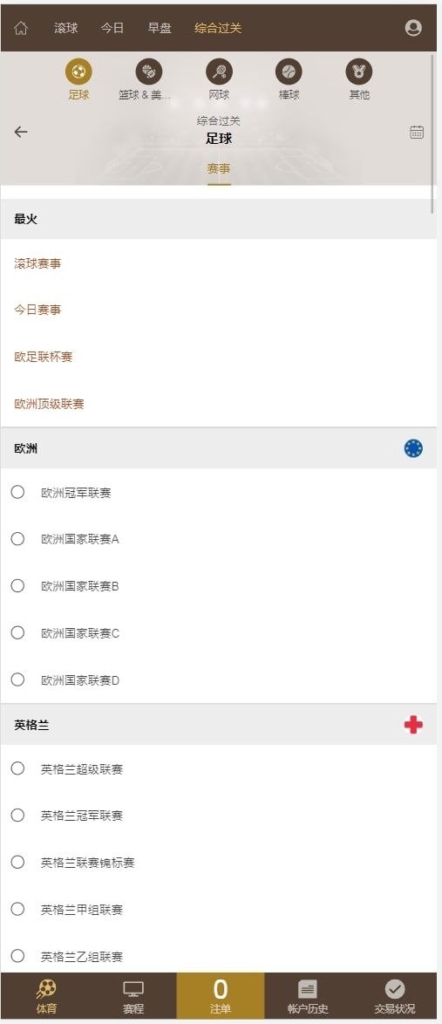442x1024 pixels.
Task: Open the calendar date picker icon
Action: [x=417, y=132]
